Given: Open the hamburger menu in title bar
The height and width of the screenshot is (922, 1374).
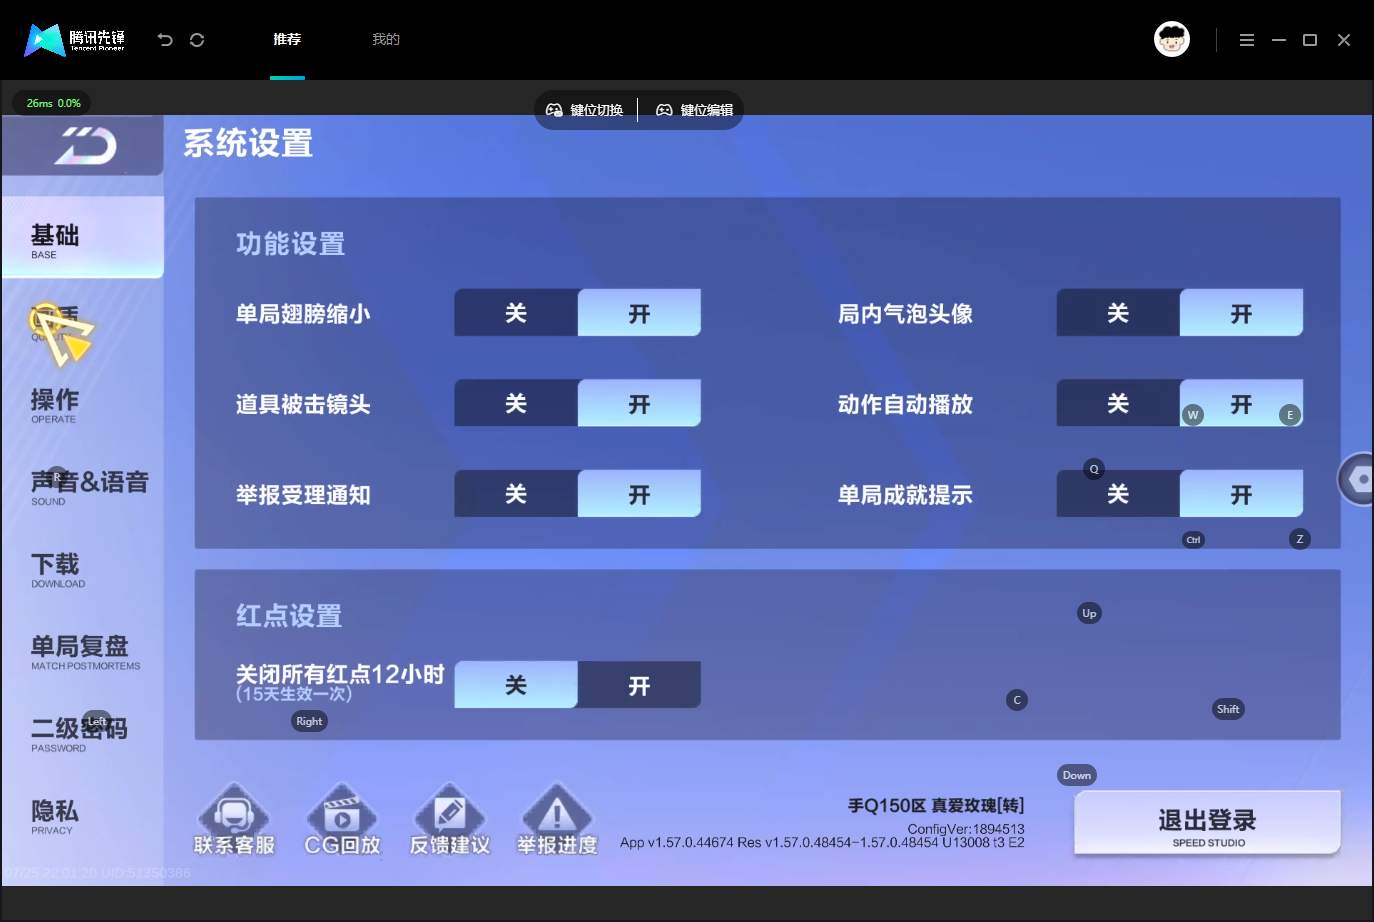Looking at the screenshot, I should click(1247, 40).
